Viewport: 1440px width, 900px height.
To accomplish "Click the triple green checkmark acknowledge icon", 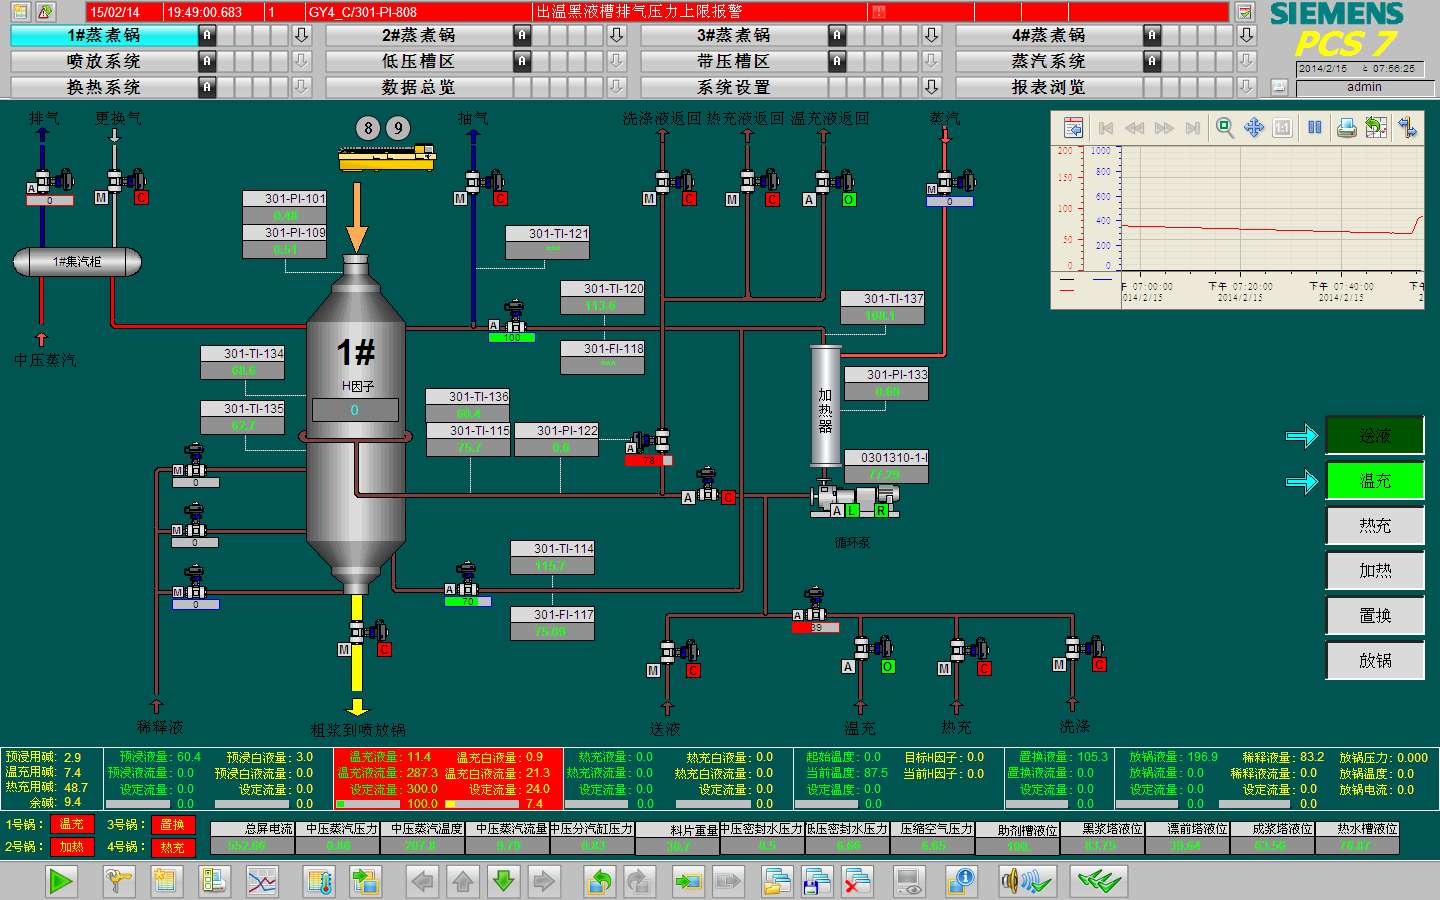I will [1098, 881].
